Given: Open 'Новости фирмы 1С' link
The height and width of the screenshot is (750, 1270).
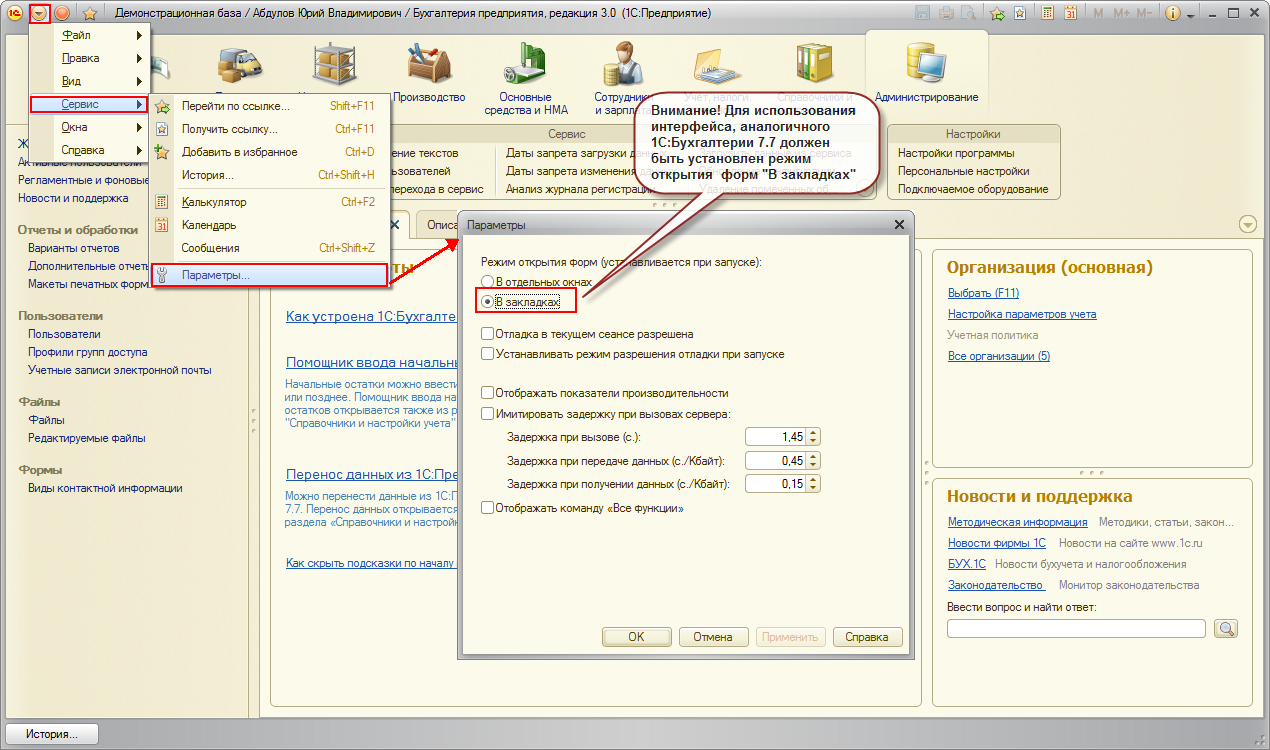Looking at the screenshot, I should click(x=997, y=543).
